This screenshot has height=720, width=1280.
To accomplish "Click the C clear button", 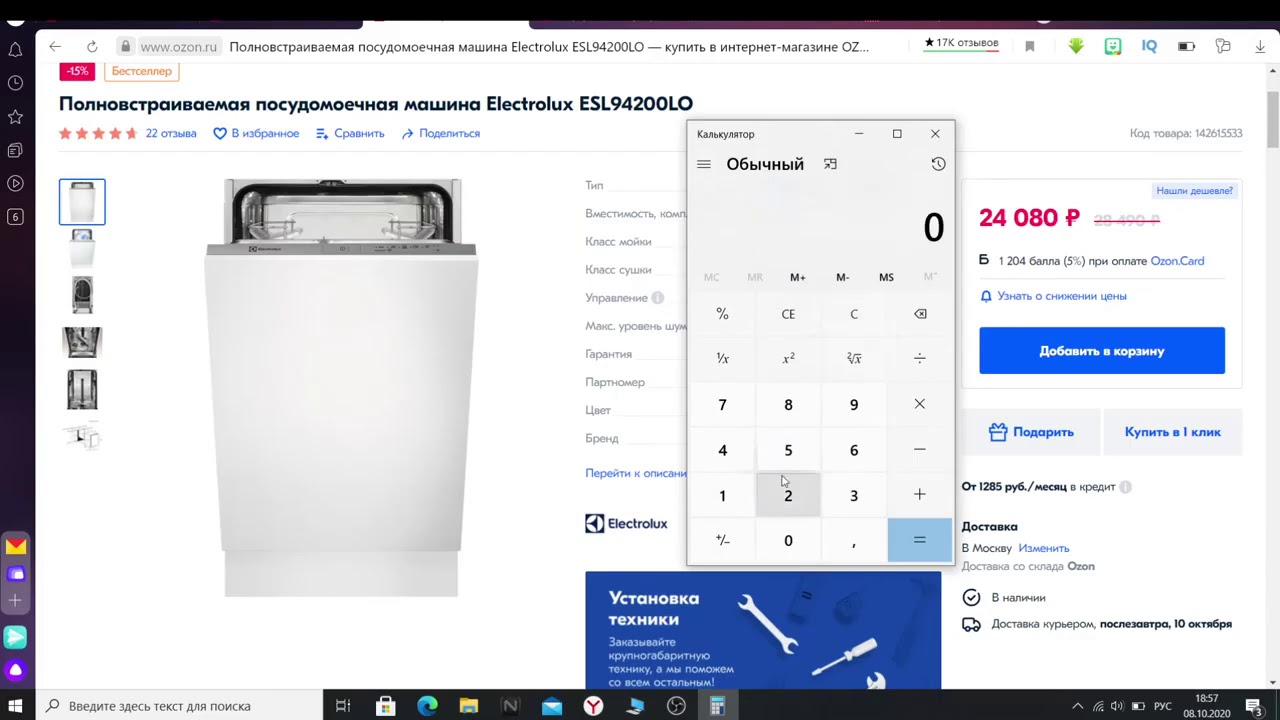I will coord(854,314).
